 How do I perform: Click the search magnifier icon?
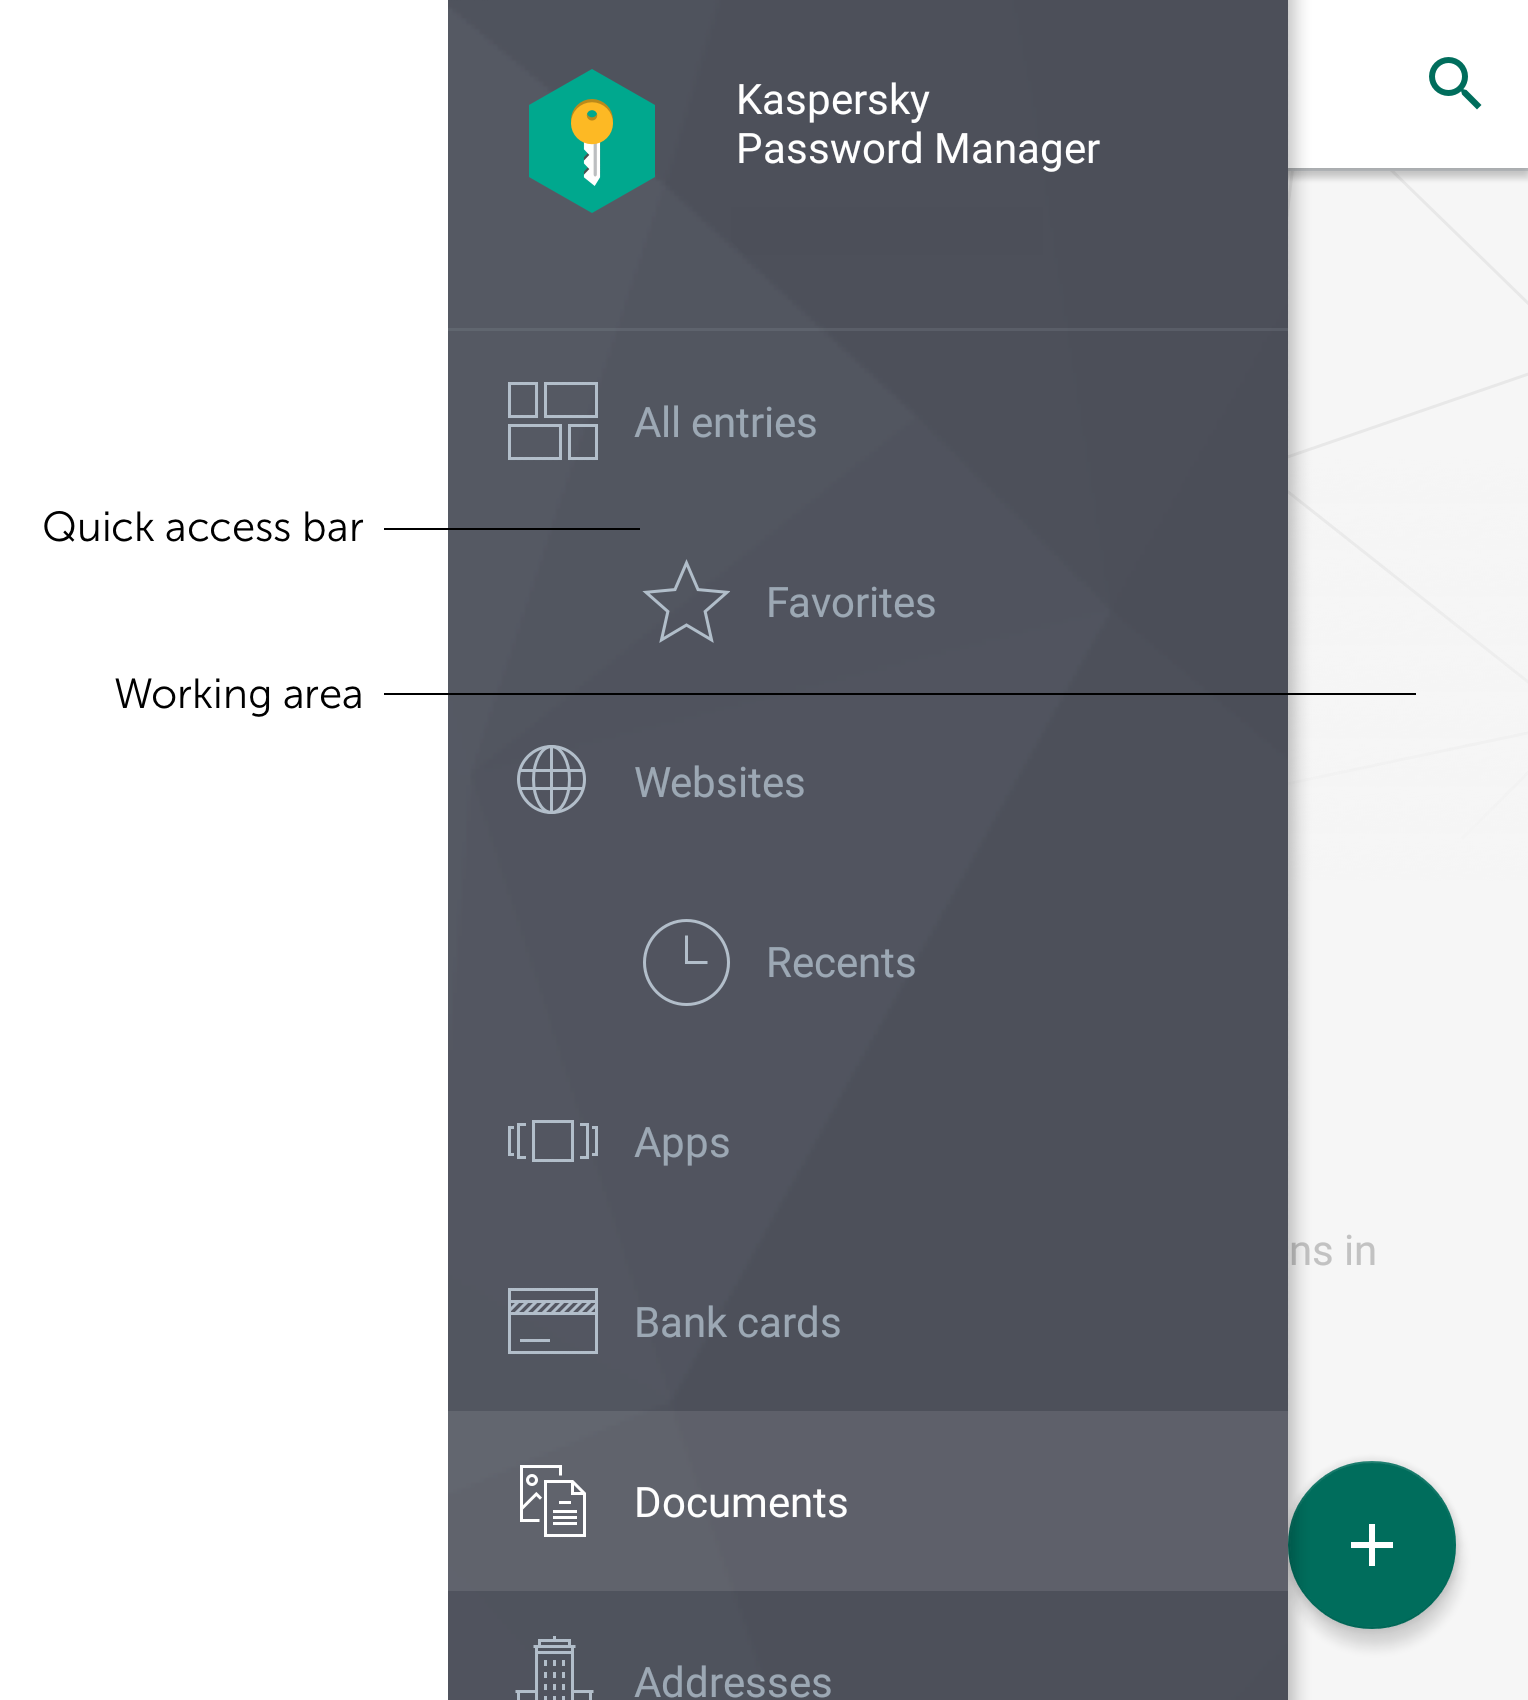[x=1455, y=83]
